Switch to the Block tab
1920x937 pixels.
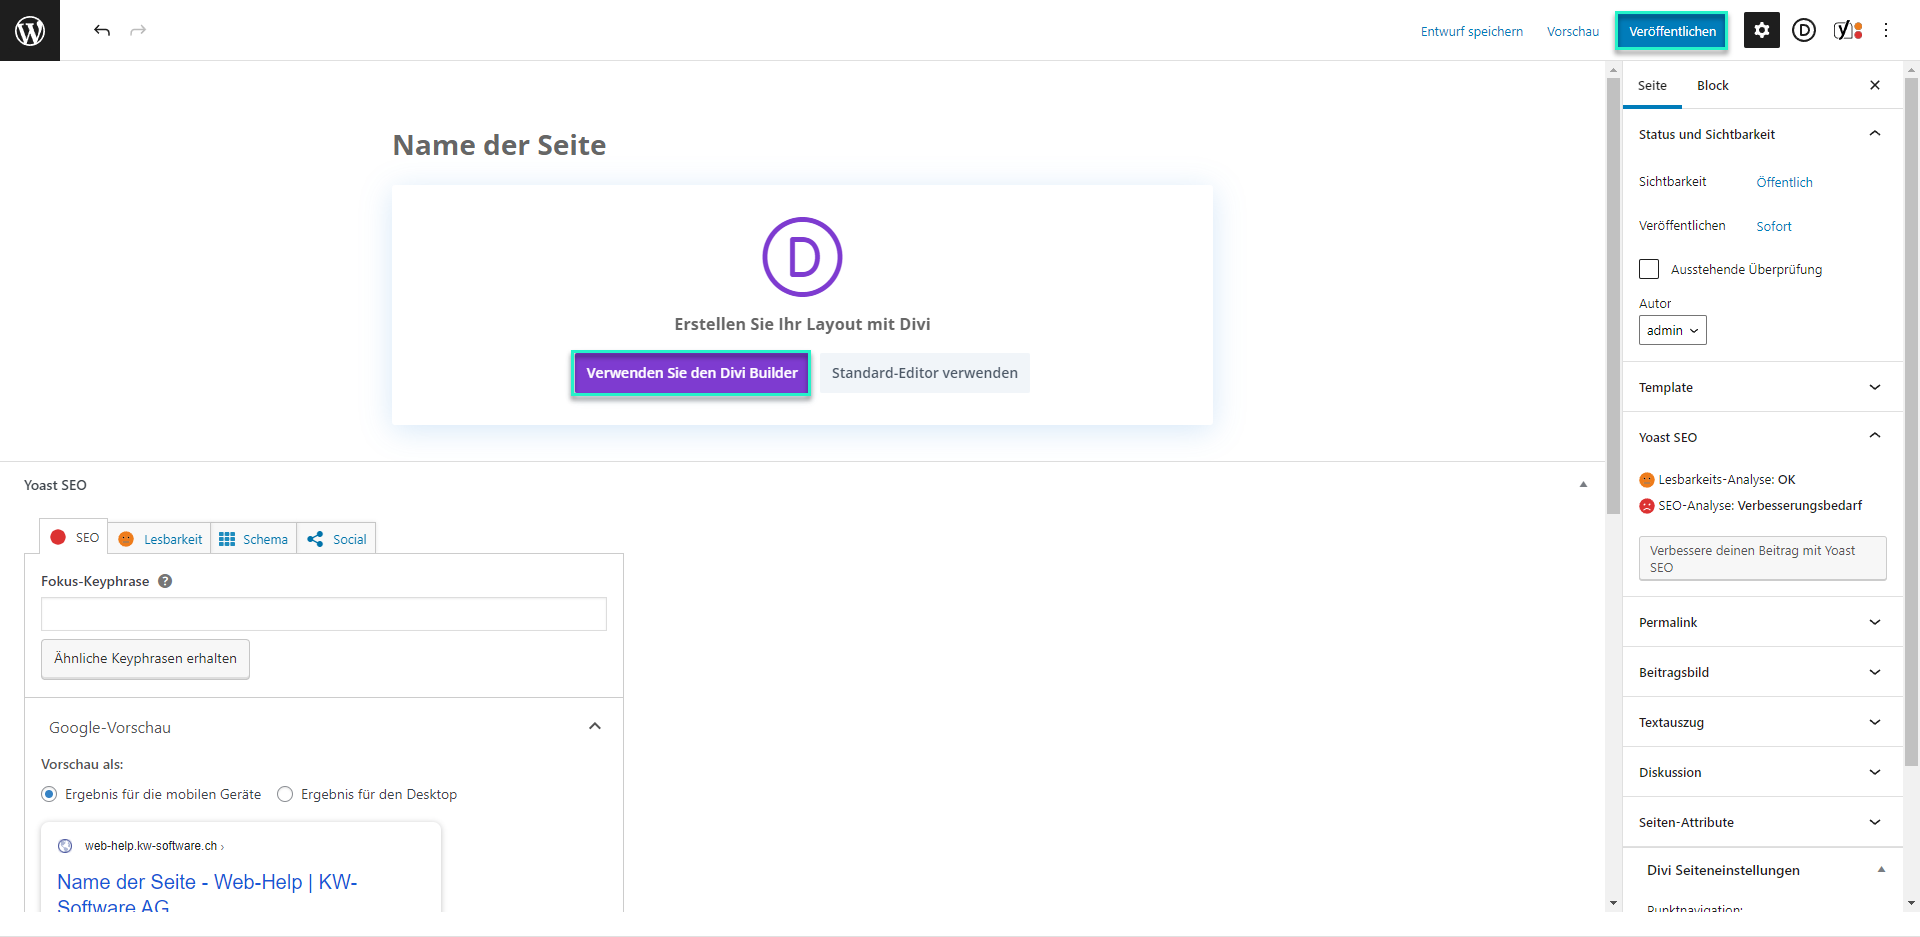[1712, 85]
